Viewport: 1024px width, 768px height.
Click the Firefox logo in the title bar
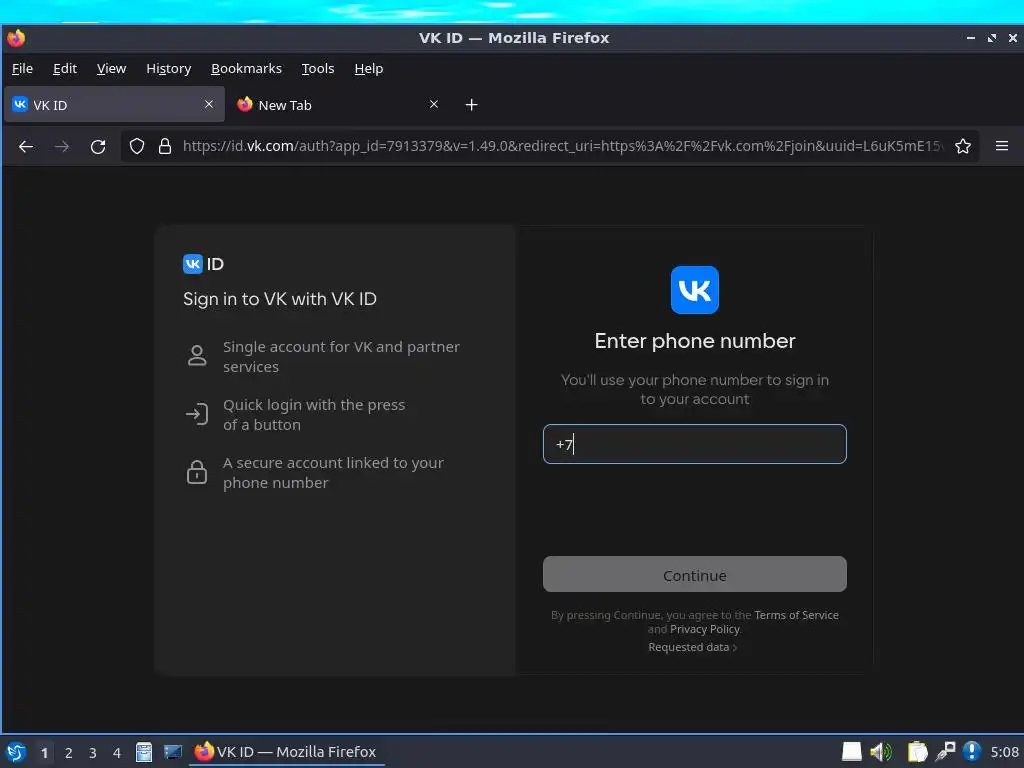(x=16, y=38)
